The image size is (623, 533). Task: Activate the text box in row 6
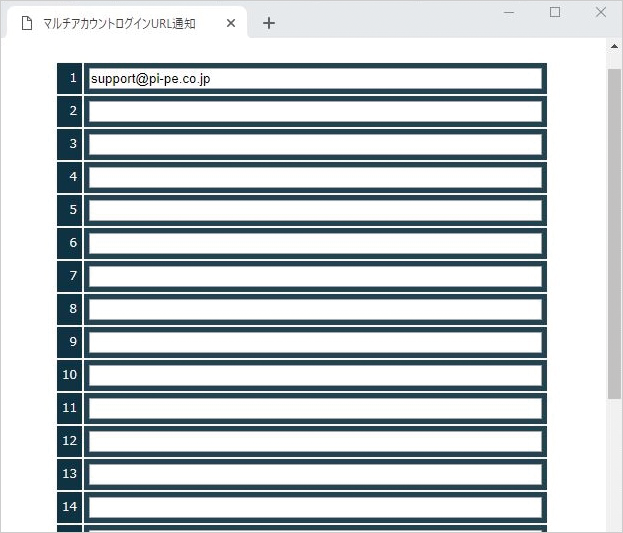(315, 244)
